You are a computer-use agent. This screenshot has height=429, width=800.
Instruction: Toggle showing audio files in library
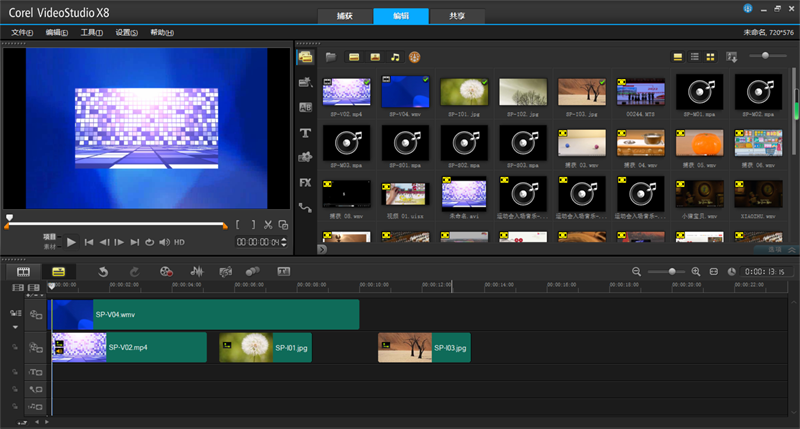pyautogui.click(x=395, y=57)
